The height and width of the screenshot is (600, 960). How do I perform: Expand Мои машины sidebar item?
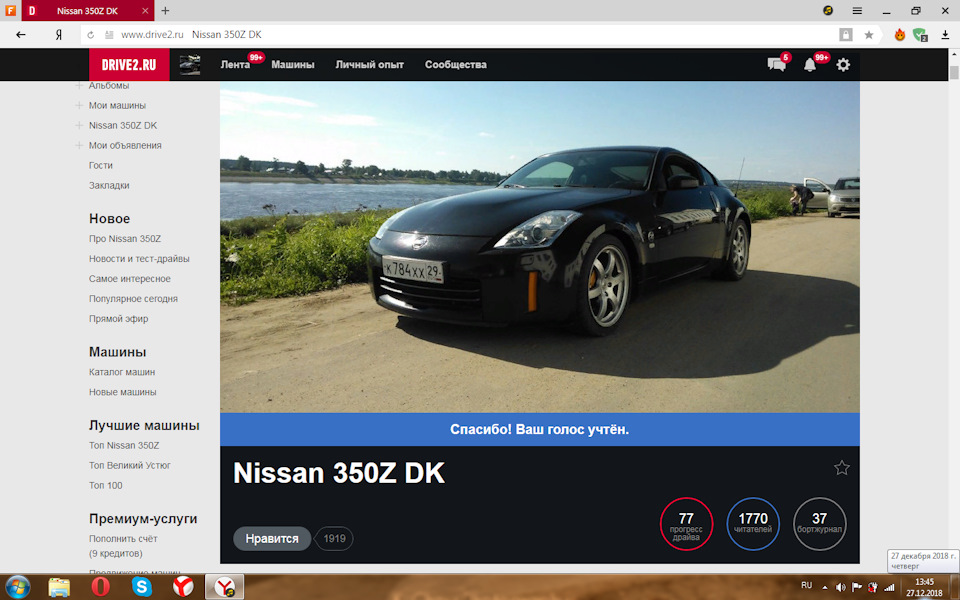(78, 105)
